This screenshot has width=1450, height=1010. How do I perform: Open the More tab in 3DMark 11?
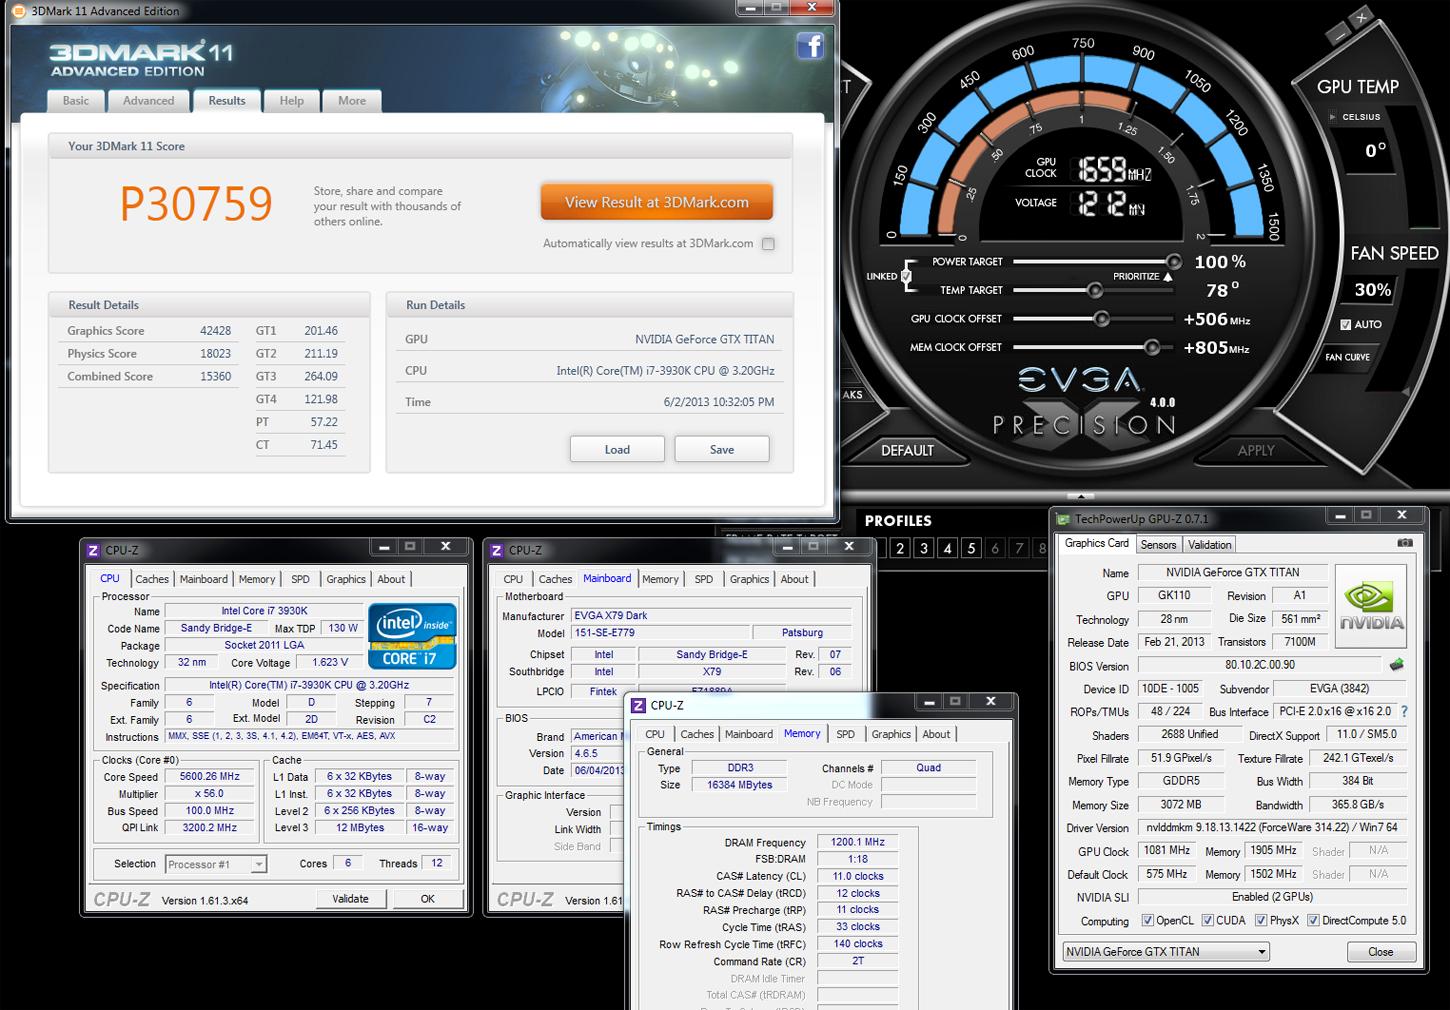coord(352,101)
